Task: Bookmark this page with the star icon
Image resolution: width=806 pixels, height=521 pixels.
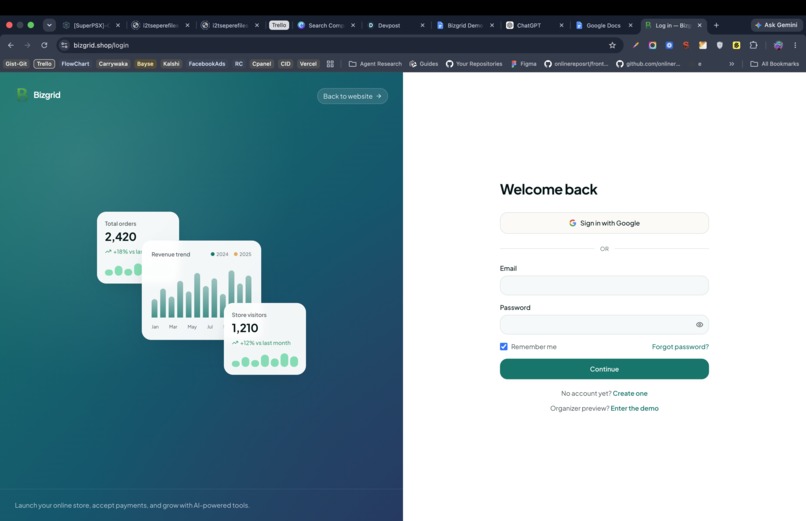Action: coord(612,45)
